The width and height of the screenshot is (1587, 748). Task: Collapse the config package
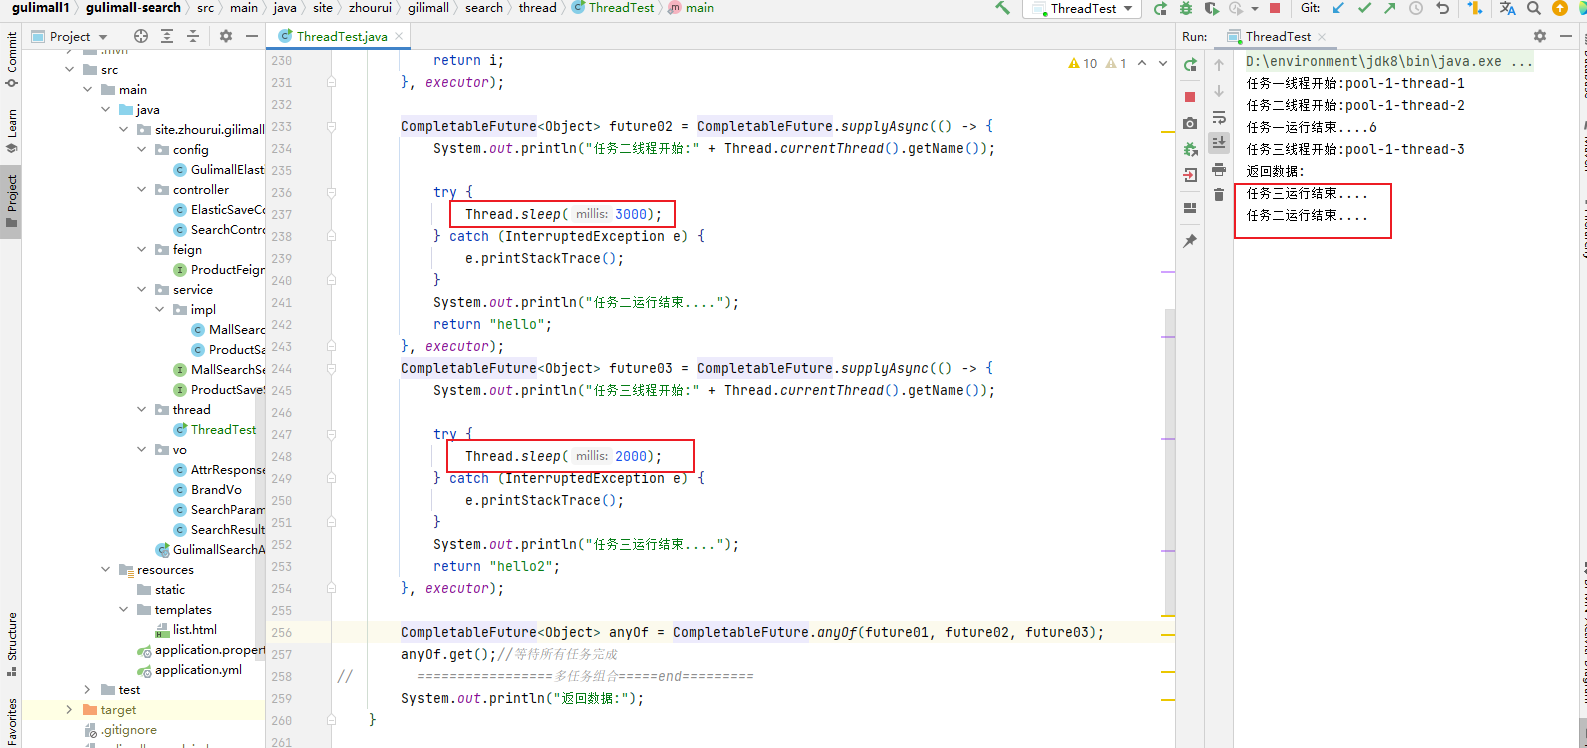pyautogui.click(x=141, y=150)
